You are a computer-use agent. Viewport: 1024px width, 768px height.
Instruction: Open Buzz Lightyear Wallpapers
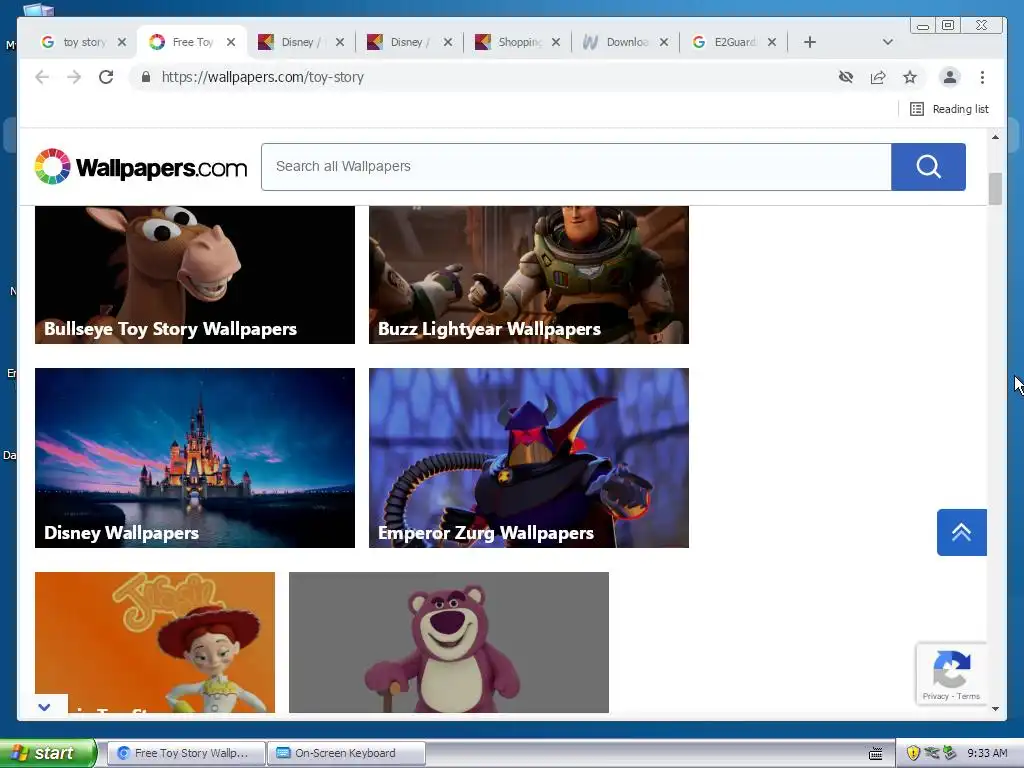(x=528, y=275)
